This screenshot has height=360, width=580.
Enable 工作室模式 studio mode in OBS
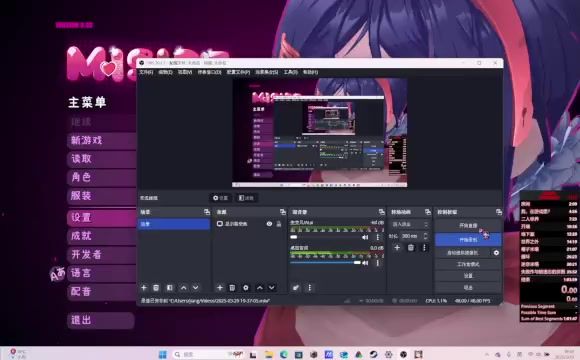[468, 264]
